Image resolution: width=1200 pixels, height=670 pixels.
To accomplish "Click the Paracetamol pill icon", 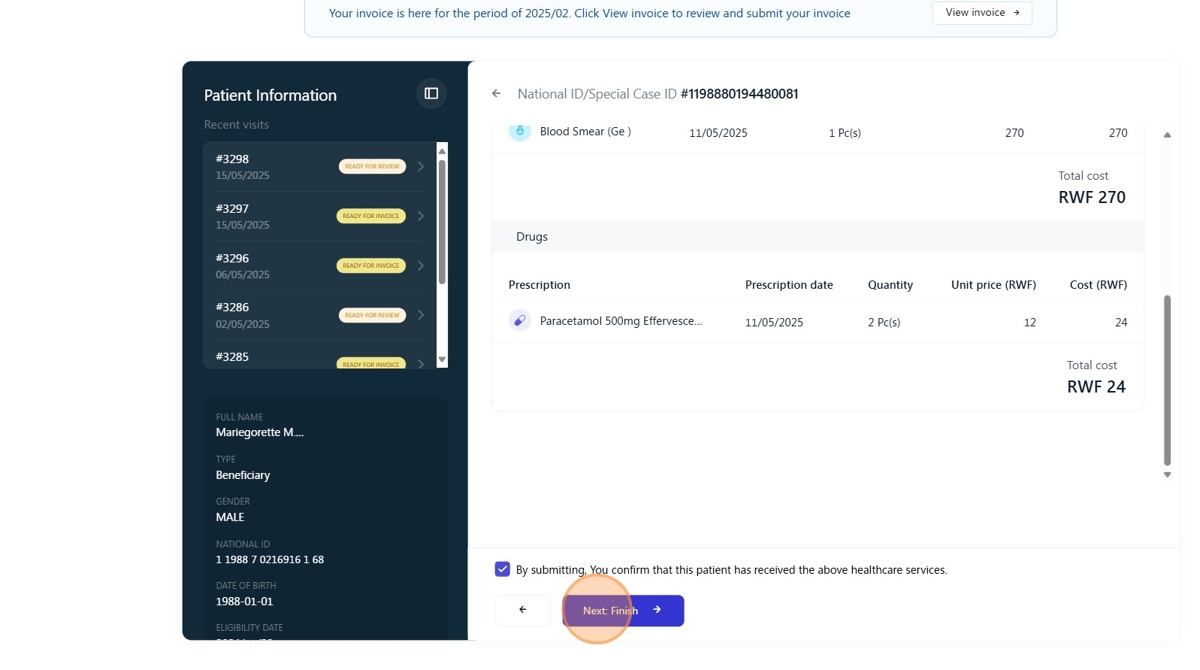I will click(x=520, y=321).
